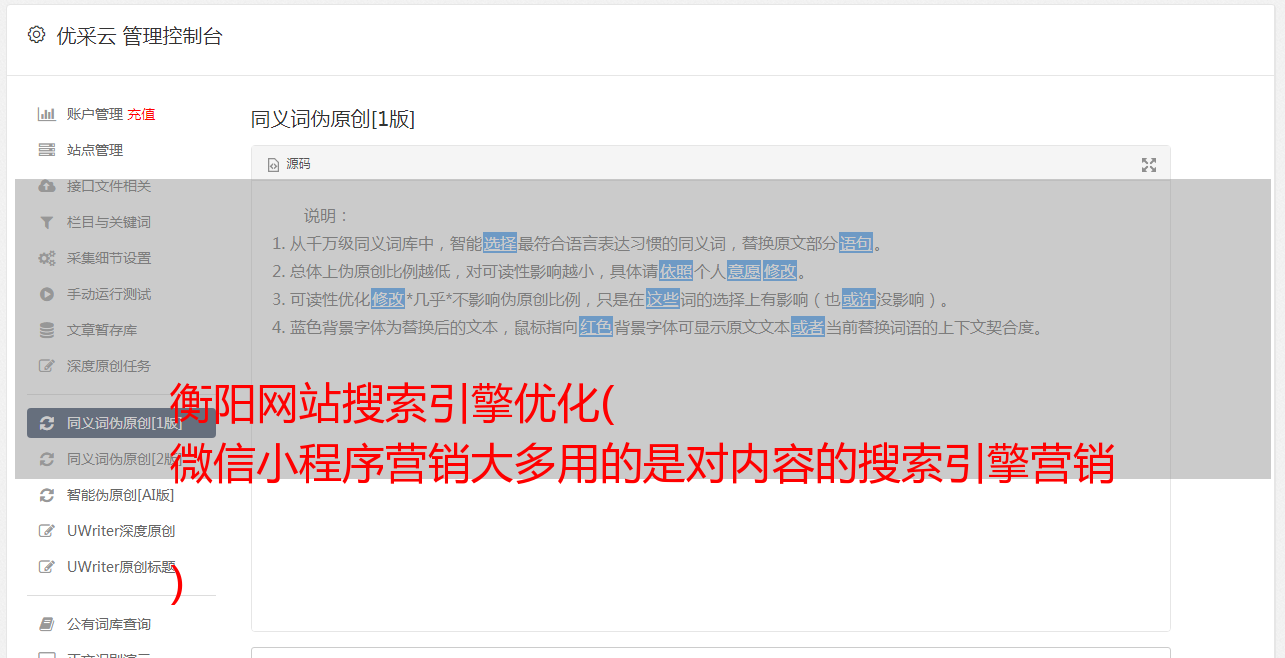Click the 栏目与关键词 filter icon
Viewport: 1285px width, 658px height.
click(x=46, y=222)
